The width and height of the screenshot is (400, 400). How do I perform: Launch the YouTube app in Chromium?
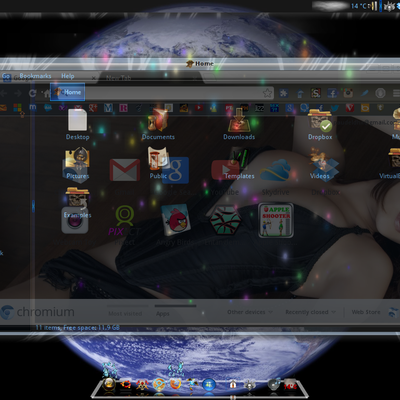pos(225,170)
